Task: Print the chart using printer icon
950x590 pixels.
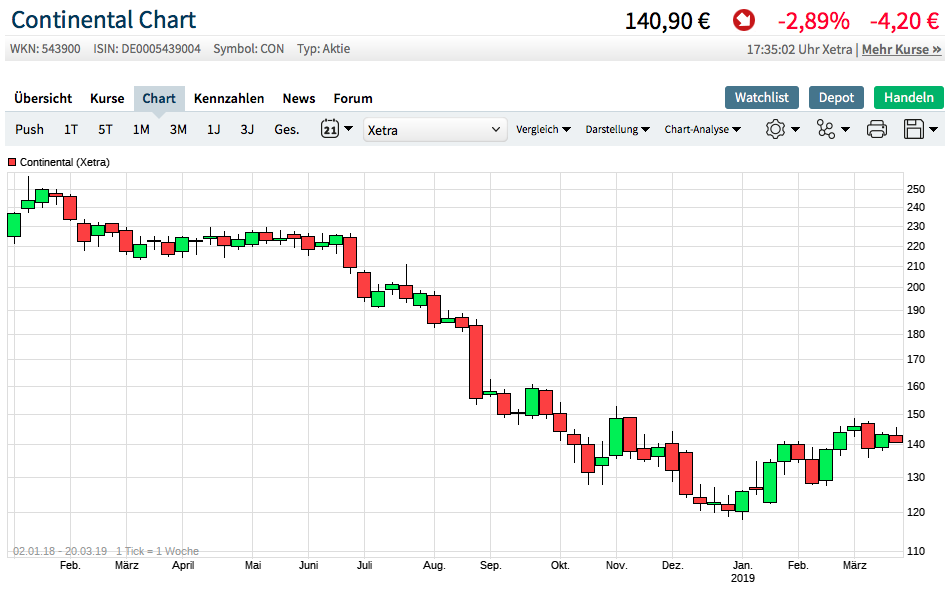Action: [x=876, y=129]
